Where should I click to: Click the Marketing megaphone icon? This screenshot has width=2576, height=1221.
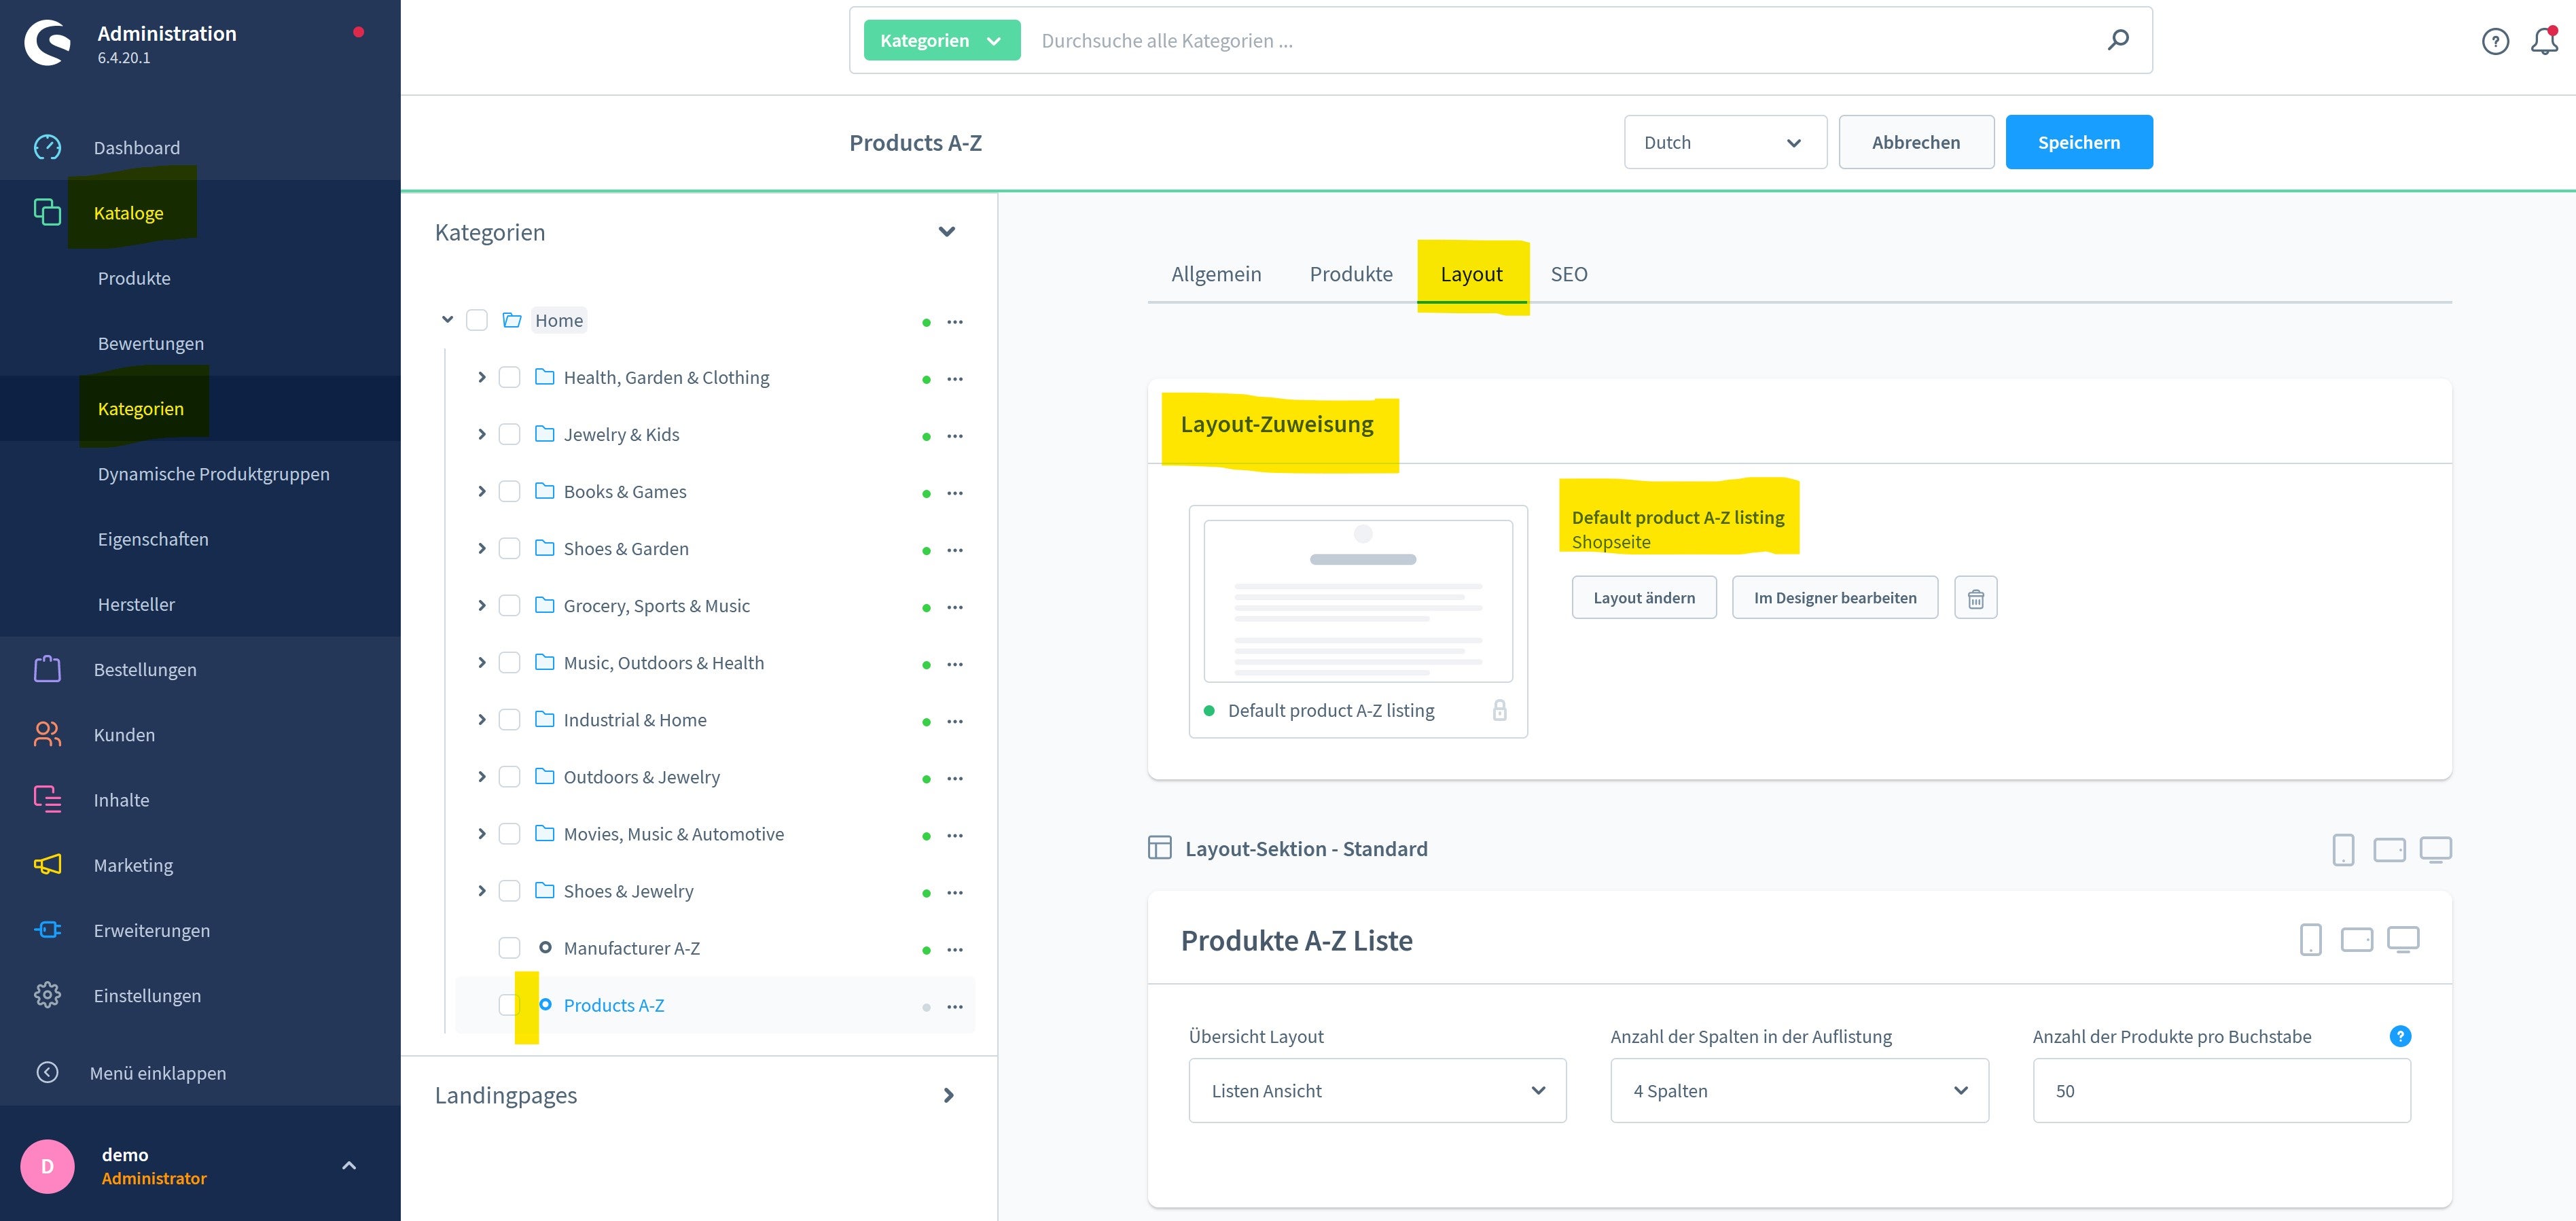47,864
